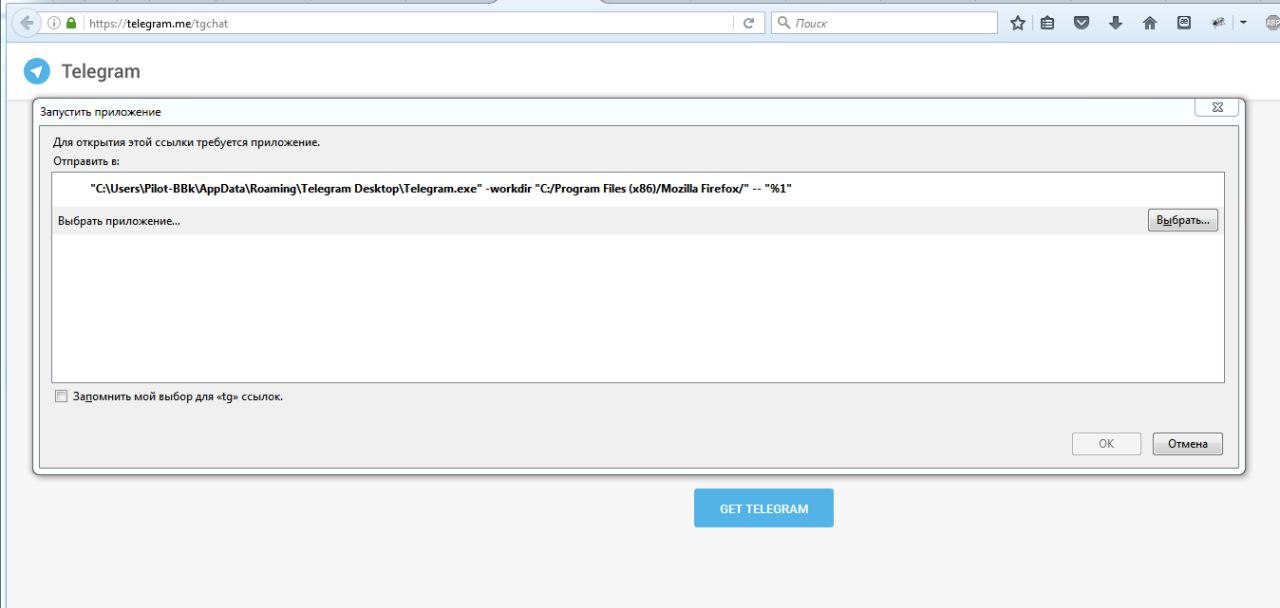Click the 'ae' extension toolbar icon
This screenshot has width=1280, height=608.
pyautogui.click(x=1184, y=23)
